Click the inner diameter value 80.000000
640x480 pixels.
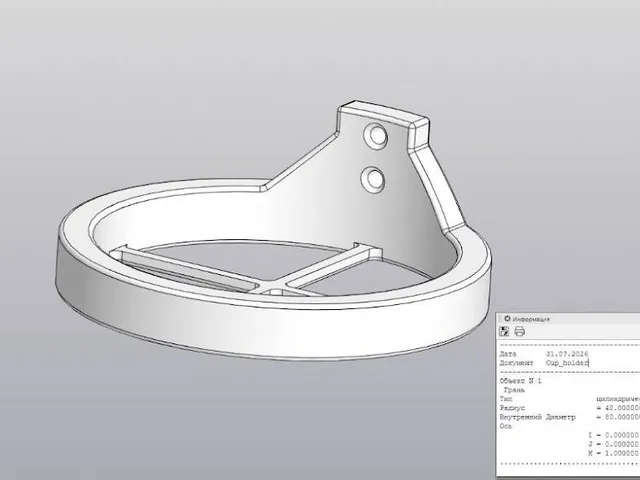coord(621,417)
